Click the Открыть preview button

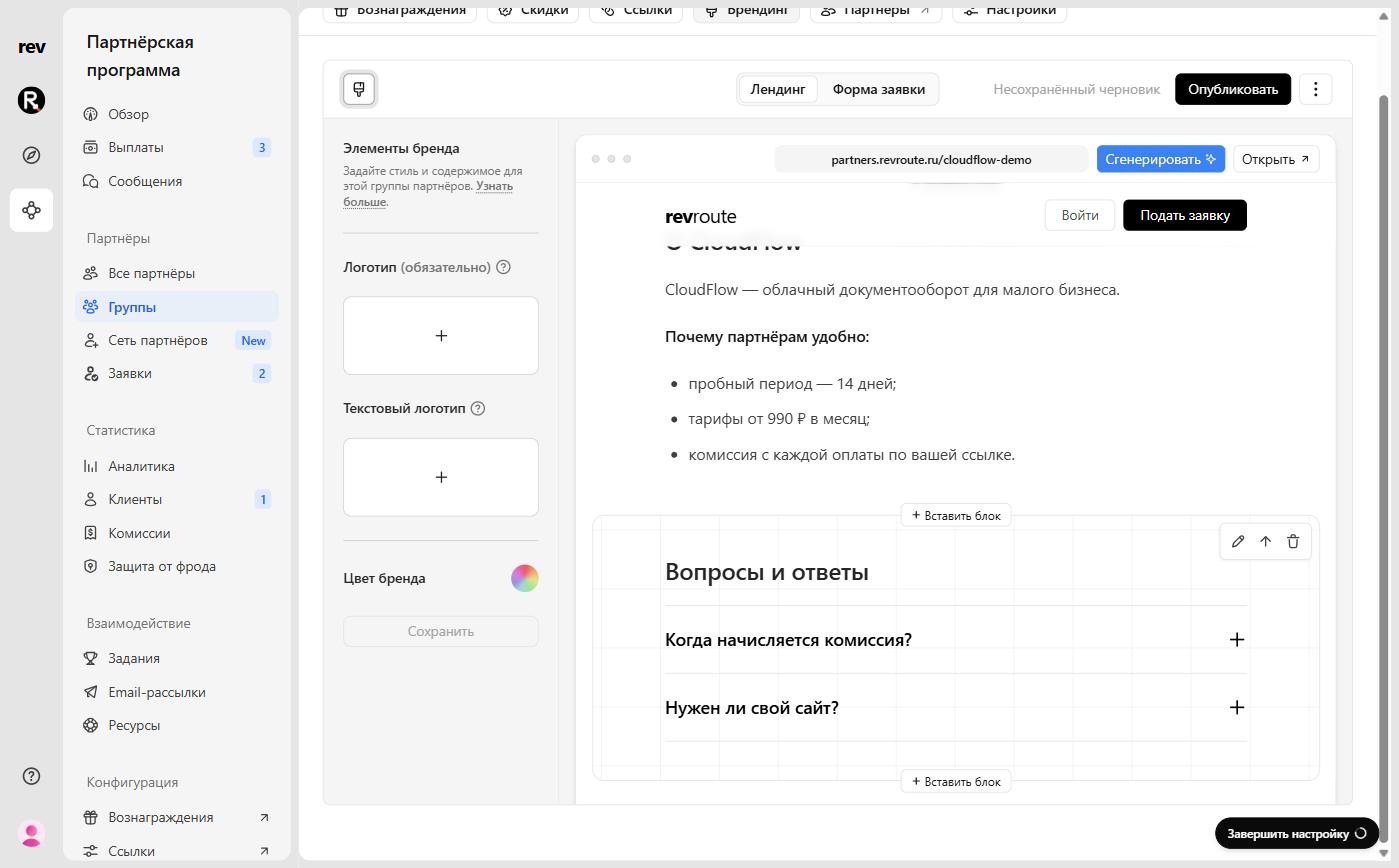[1276, 159]
